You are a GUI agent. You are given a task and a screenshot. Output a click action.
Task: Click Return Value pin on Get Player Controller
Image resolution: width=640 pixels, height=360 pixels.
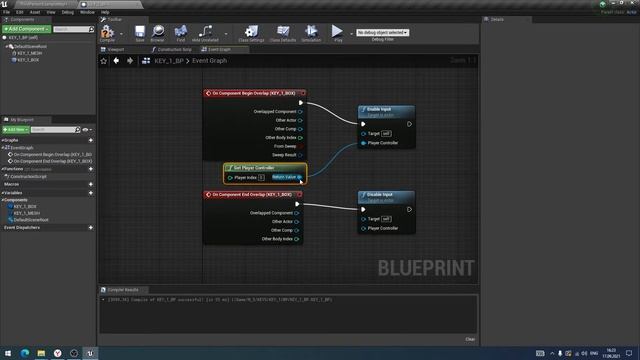click(300, 177)
